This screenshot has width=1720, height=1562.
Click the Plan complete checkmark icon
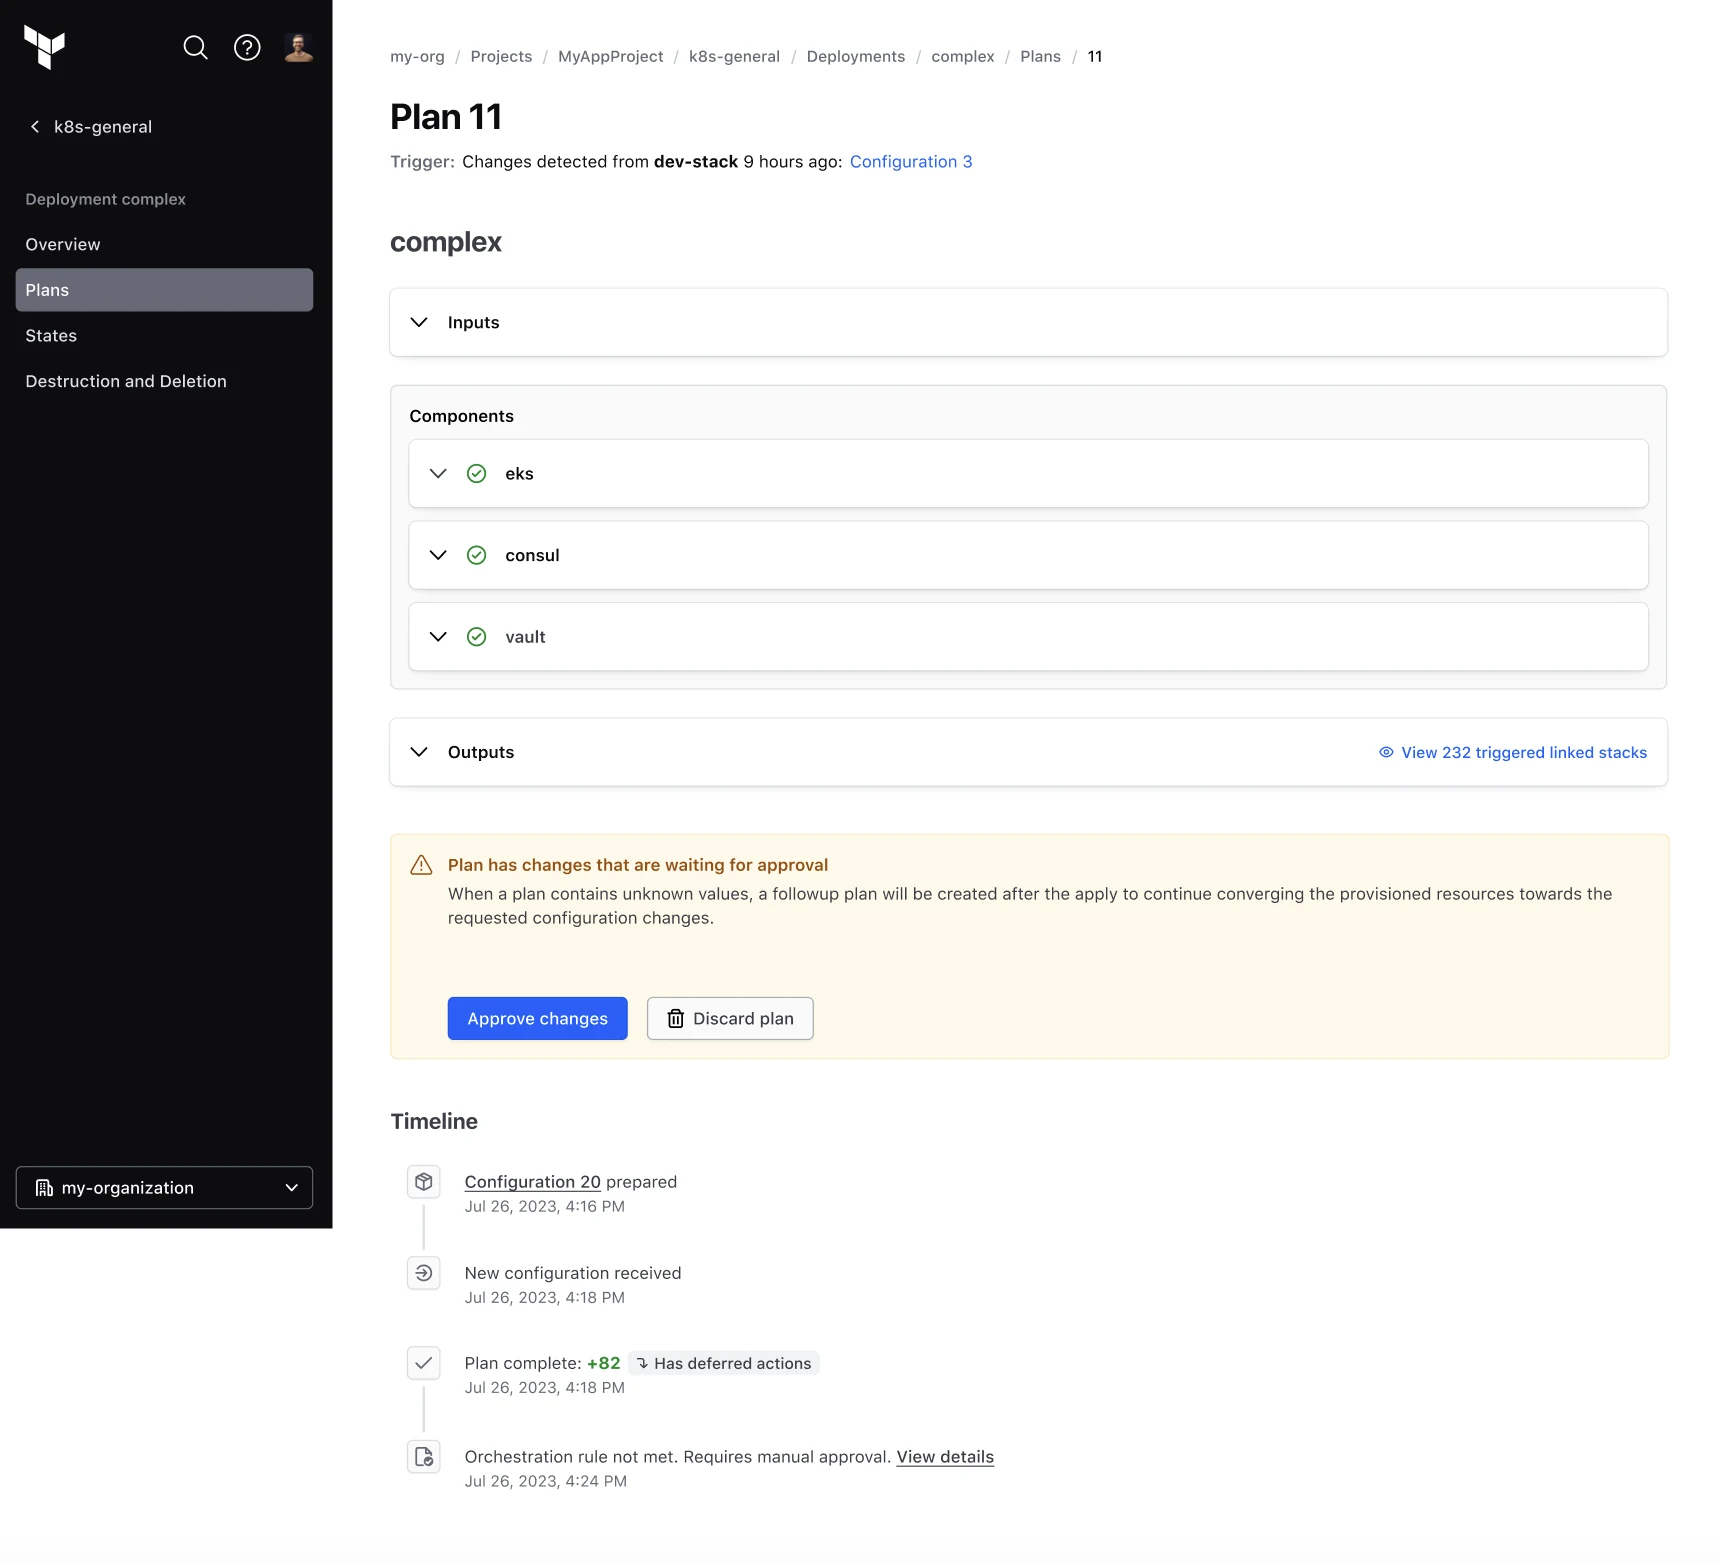coord(424,1363)
